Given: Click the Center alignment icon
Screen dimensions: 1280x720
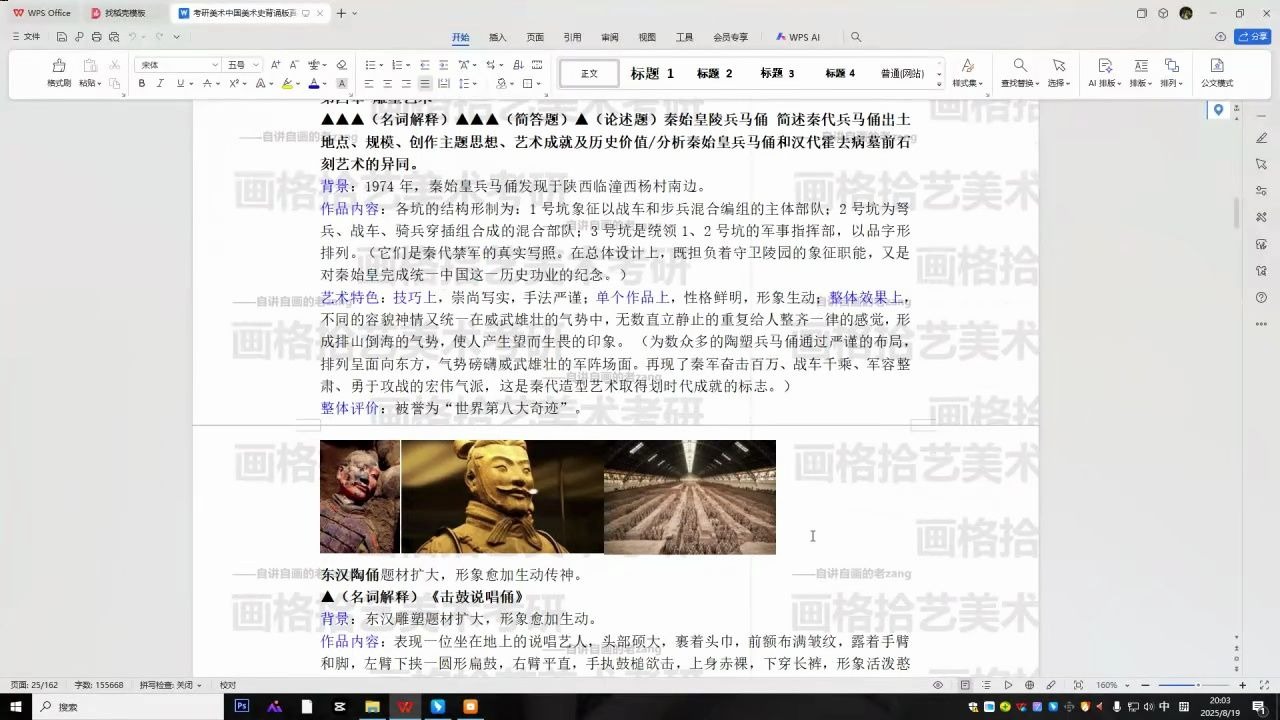Looking at the screenshot, I should tap(388, 84).
